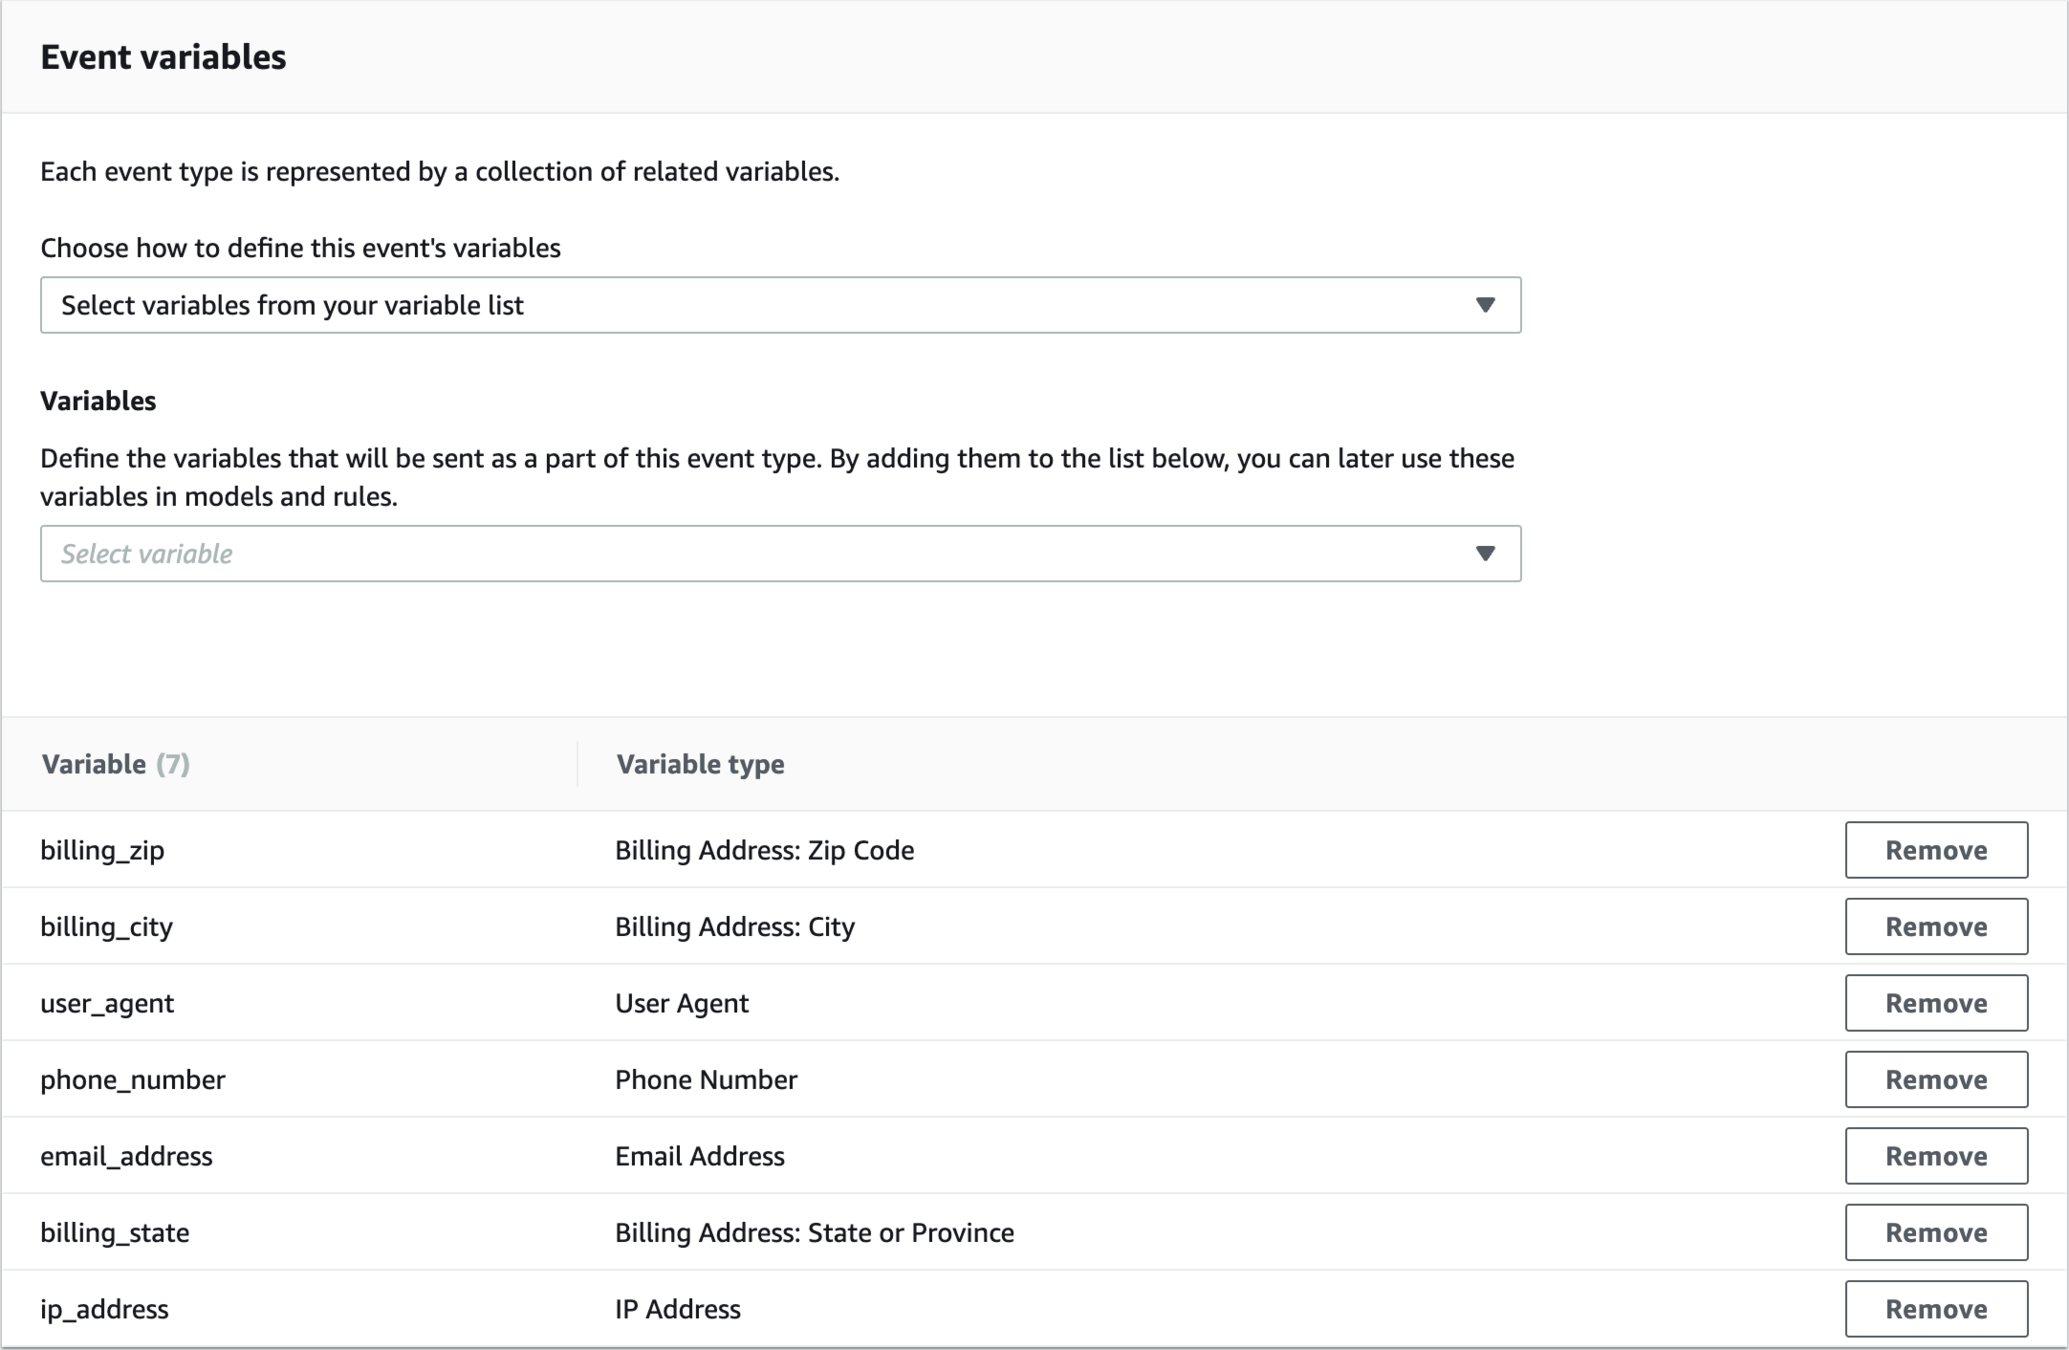Remove the email_address variable
2069x1350 pixels.
pyautogui.click(x=1935, y=1156)
